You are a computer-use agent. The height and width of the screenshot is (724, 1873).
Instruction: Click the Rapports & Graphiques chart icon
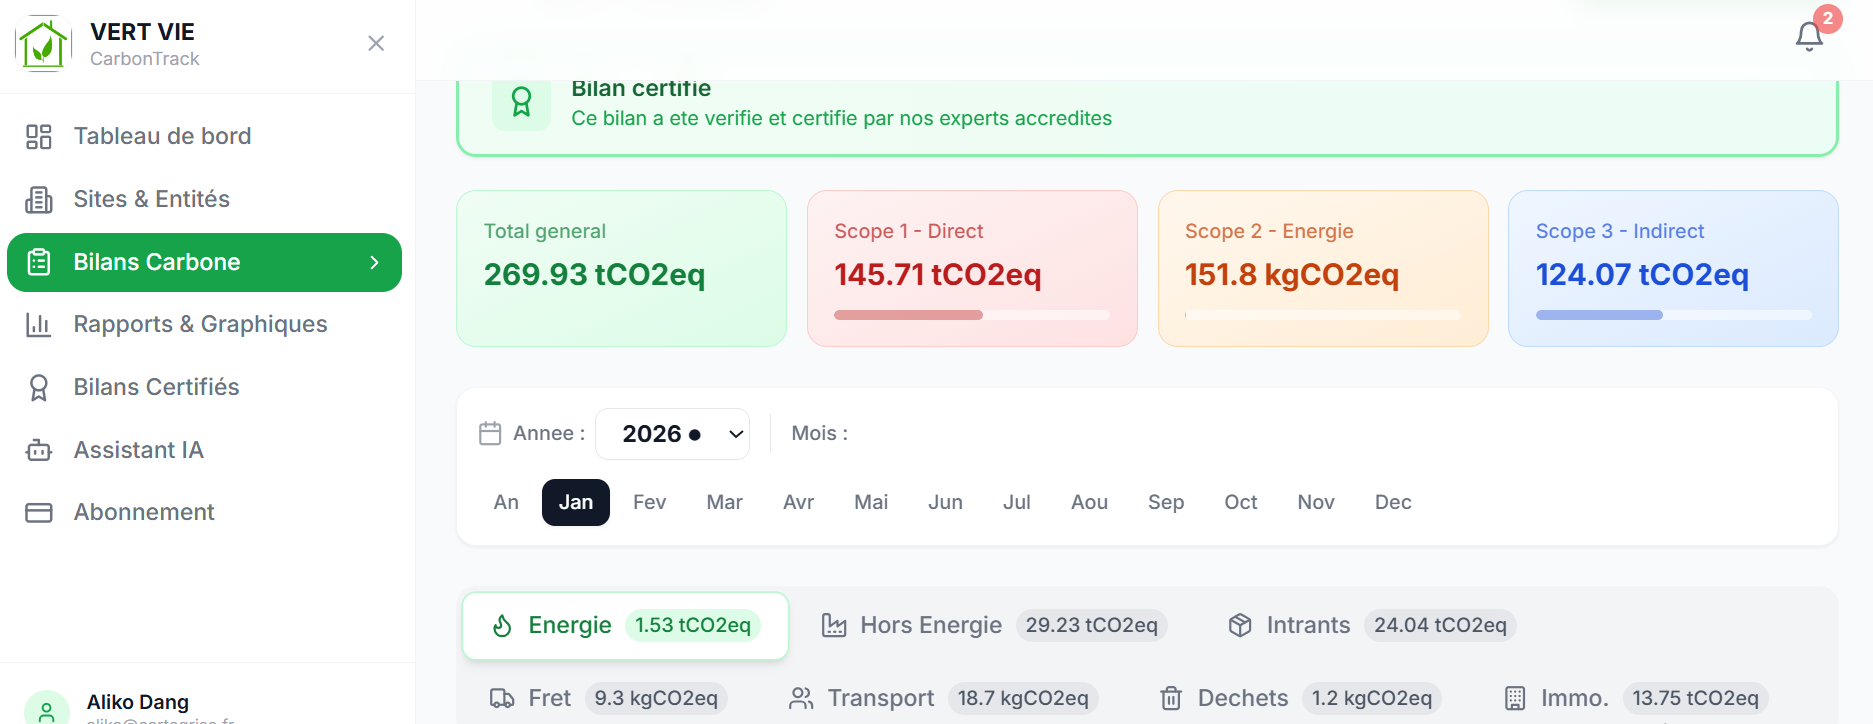[39, 324]
